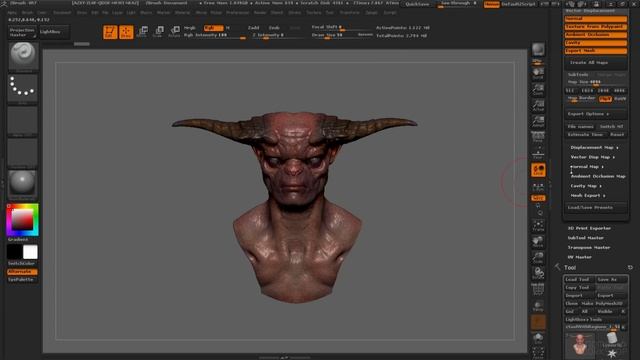
Task: Click the Projection Master button
Action: [23, 32]
